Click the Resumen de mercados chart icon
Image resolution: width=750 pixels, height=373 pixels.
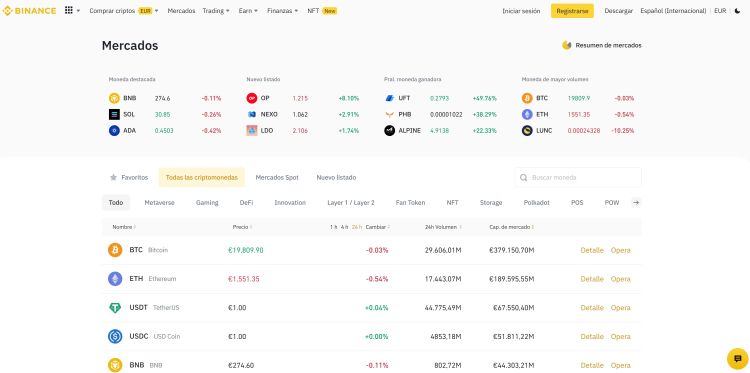pos(567,45)
